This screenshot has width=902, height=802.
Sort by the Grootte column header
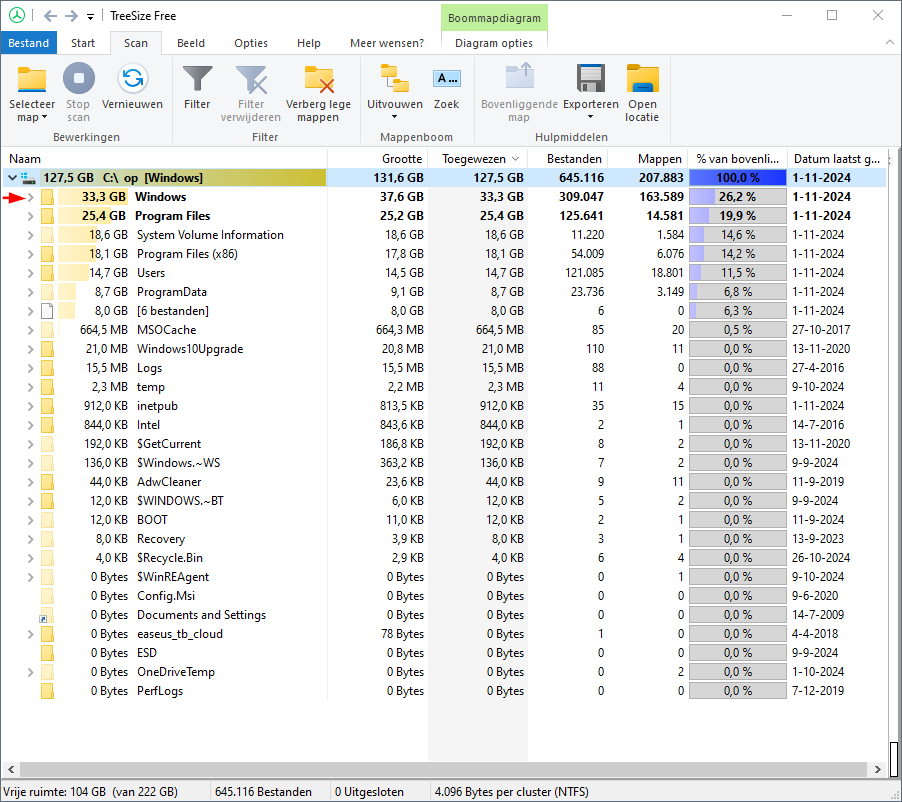[402, 158]
